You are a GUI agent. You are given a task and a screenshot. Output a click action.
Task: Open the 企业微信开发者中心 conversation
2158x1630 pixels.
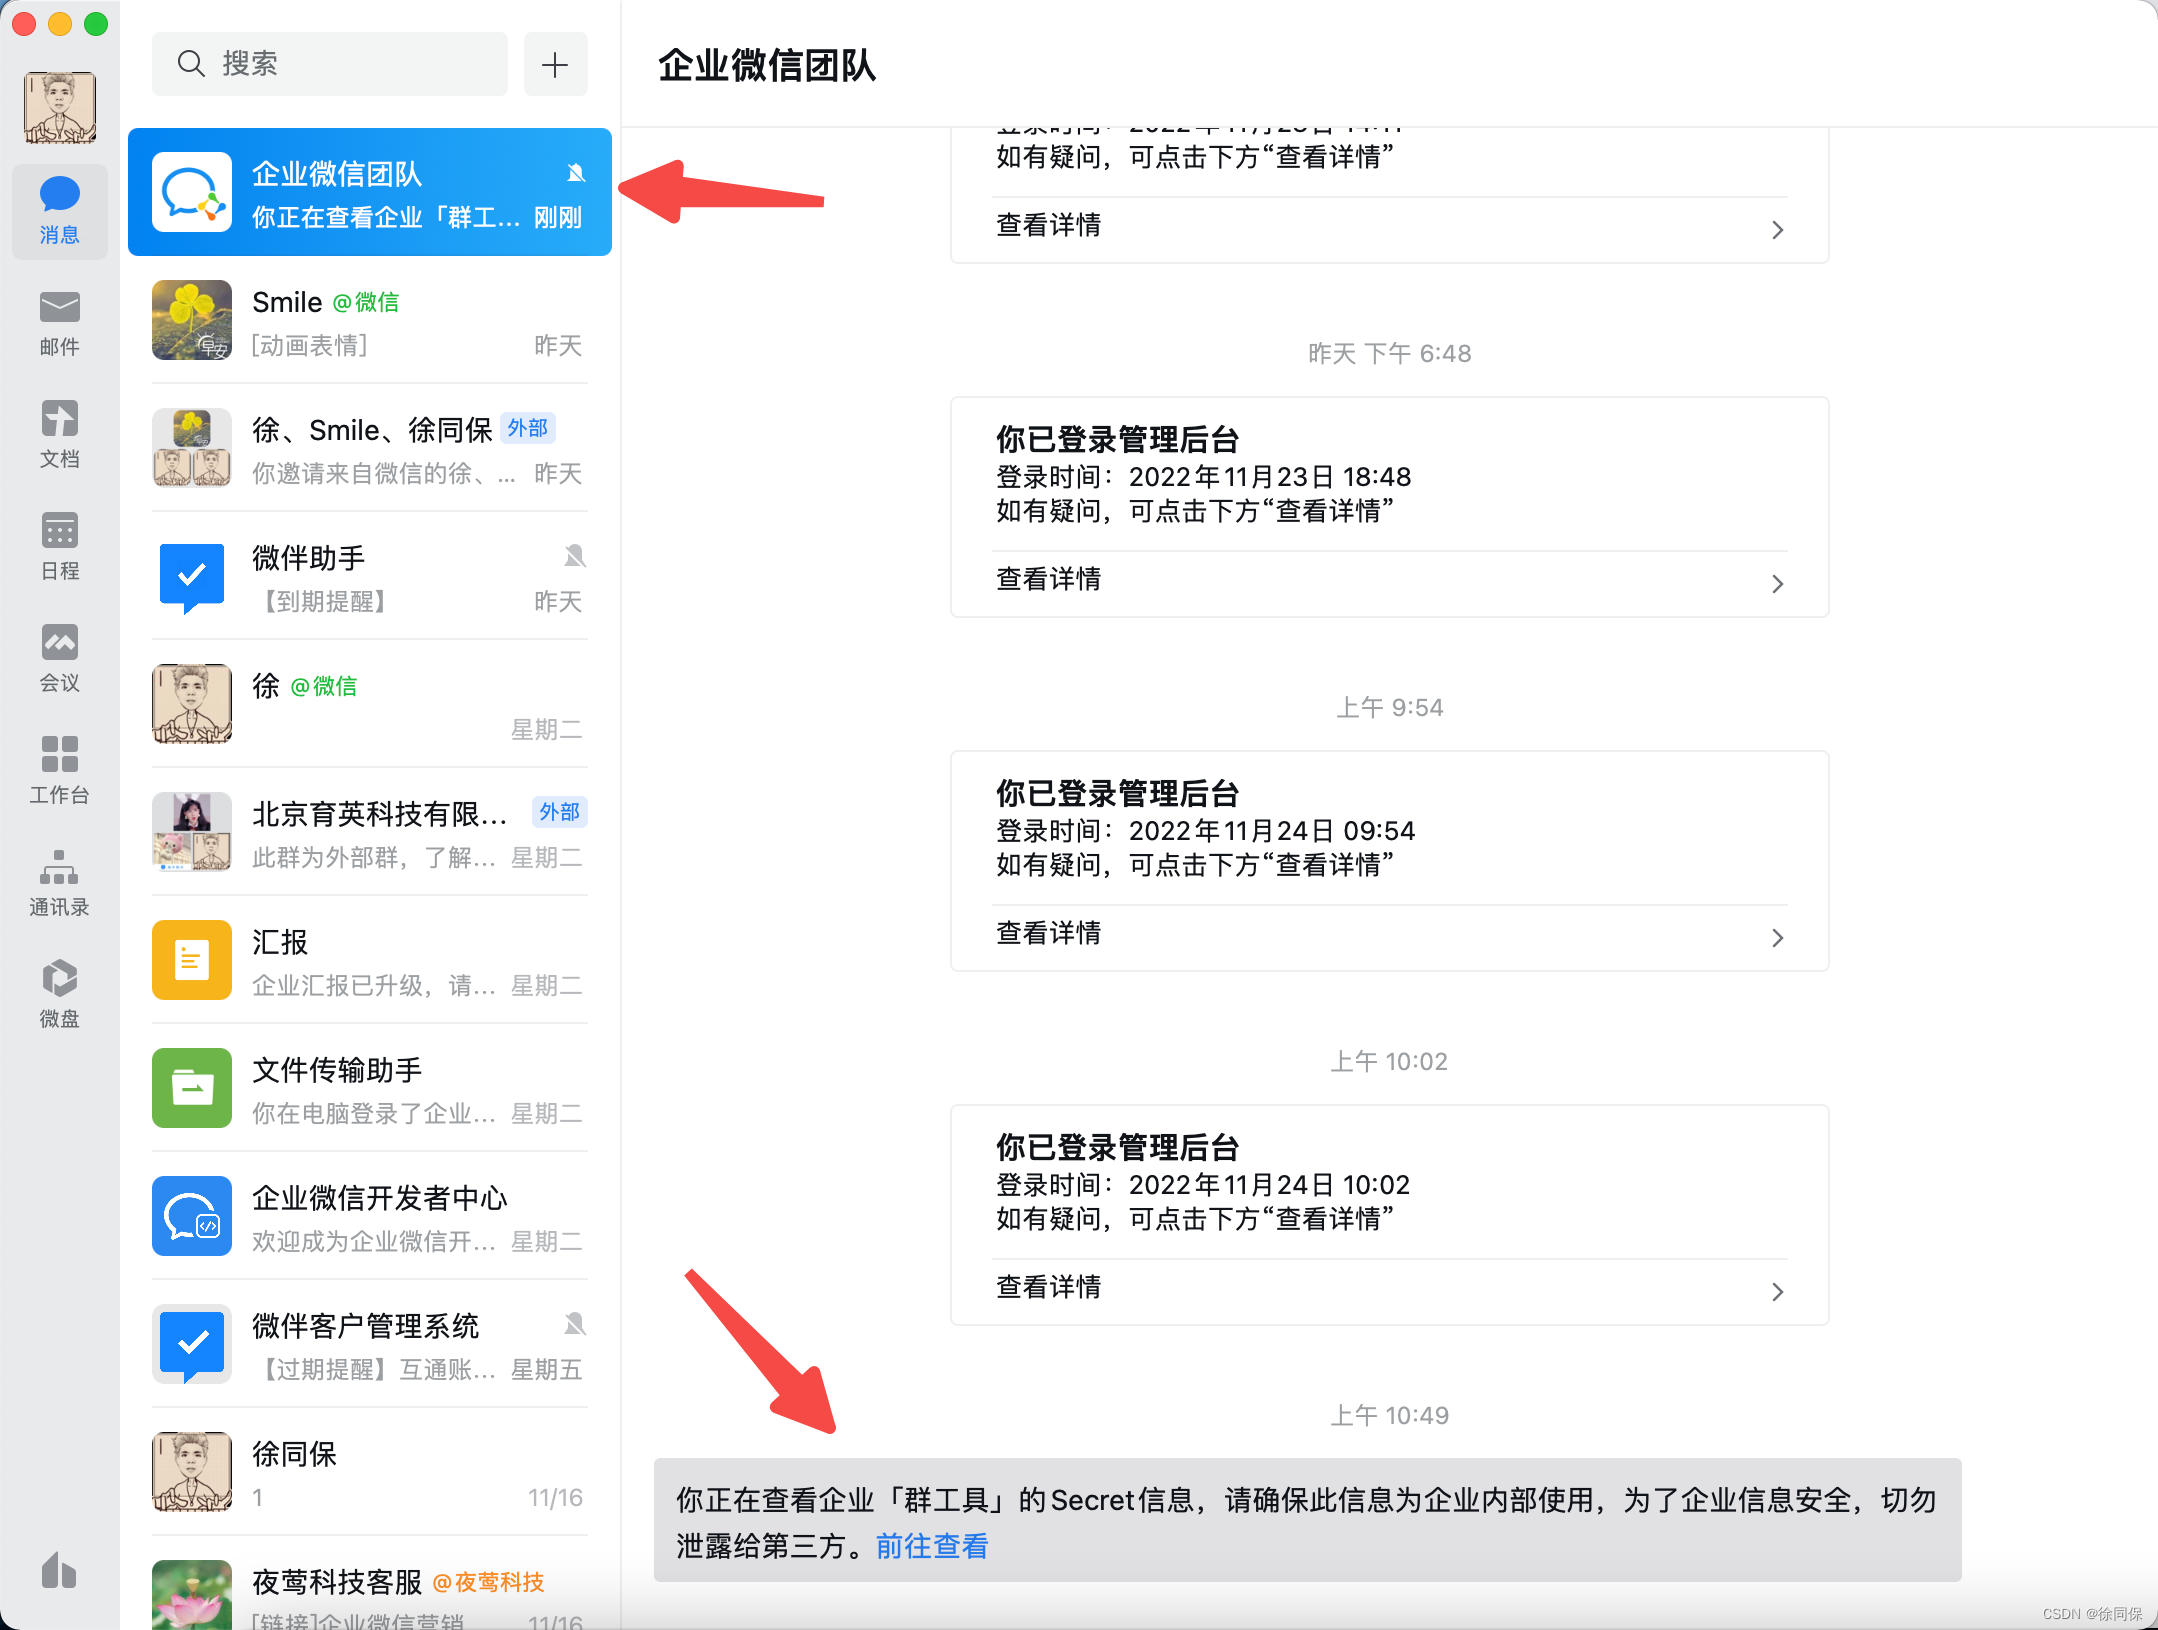tap(370, 1216)
